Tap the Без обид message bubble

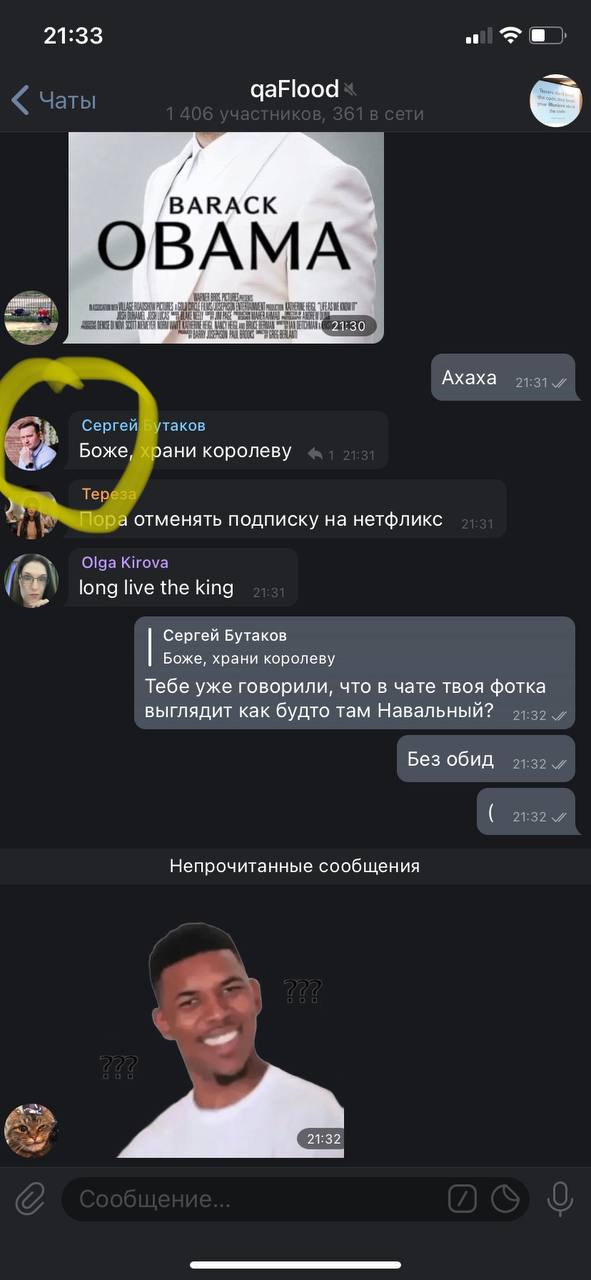(486, 759)
